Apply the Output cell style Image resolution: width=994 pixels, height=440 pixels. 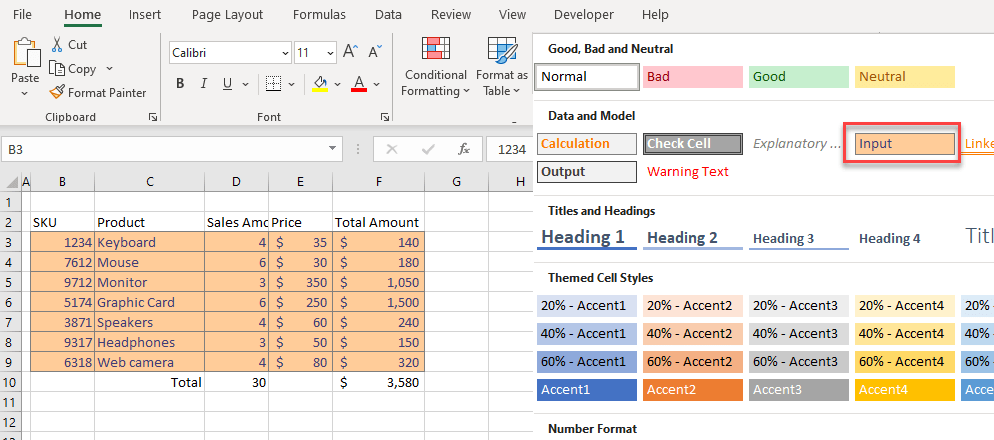(x=587, y=172)
